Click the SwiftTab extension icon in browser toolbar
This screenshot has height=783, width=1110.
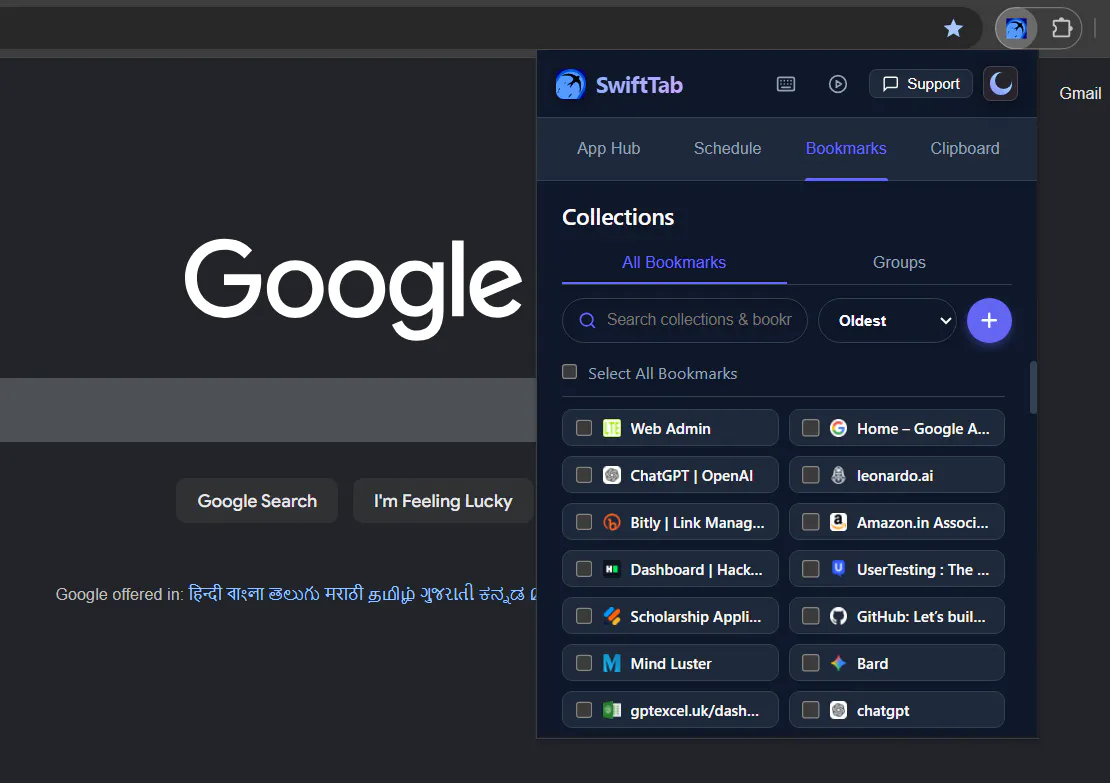click(x=1016, y=28)
